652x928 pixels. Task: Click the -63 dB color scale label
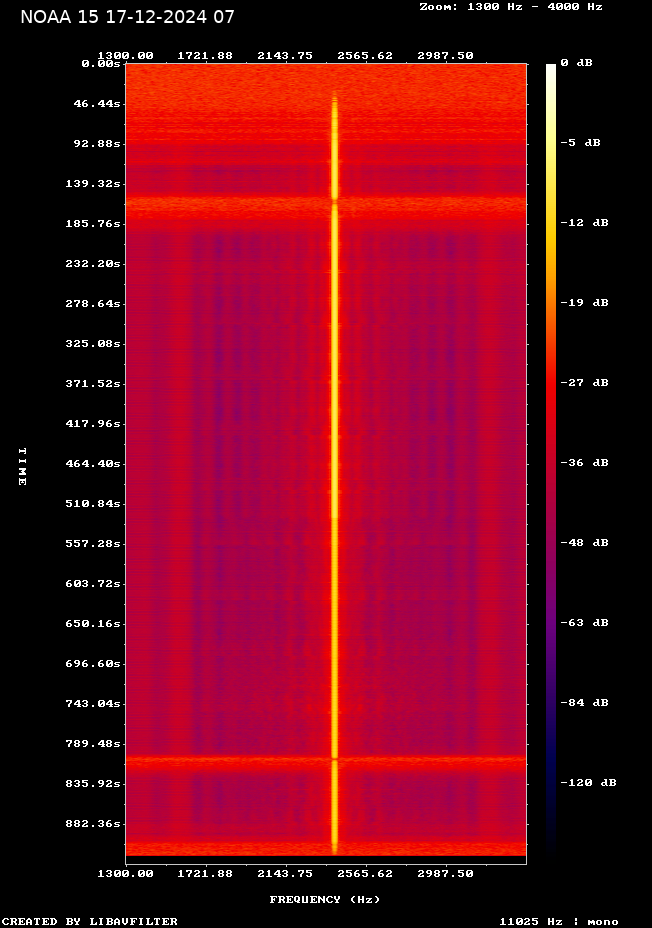pyautogui.click(x=585, y=623)
